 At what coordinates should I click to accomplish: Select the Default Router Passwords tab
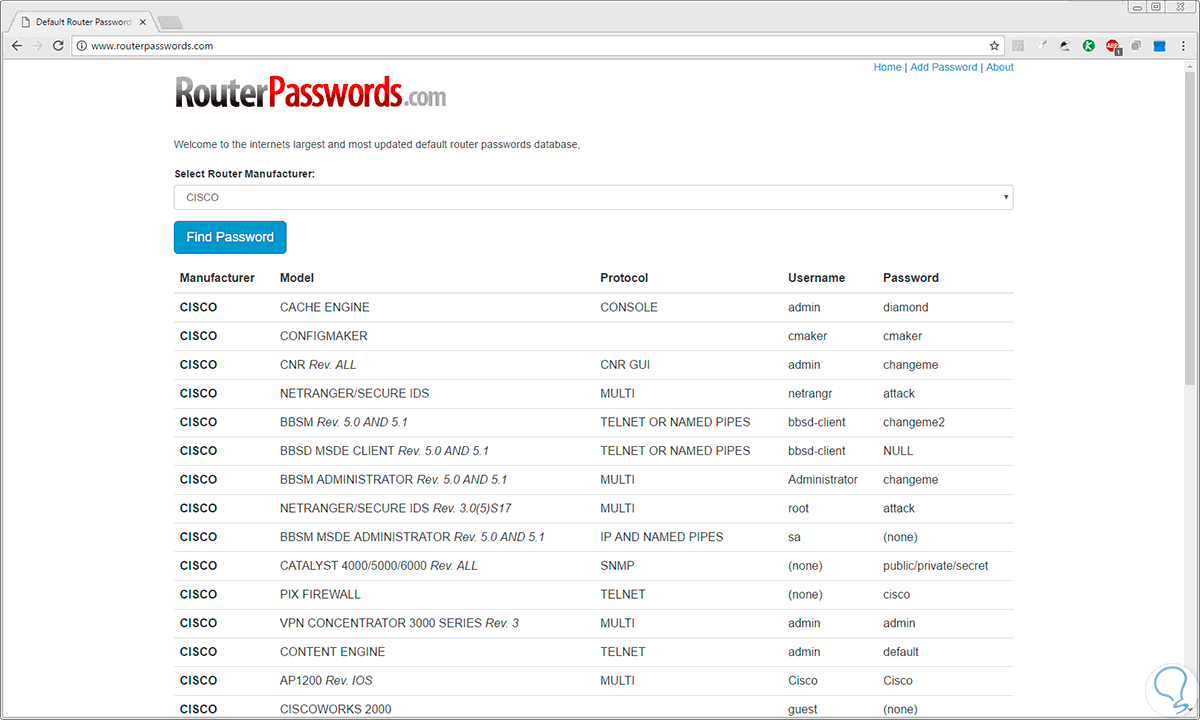(83, 21)
